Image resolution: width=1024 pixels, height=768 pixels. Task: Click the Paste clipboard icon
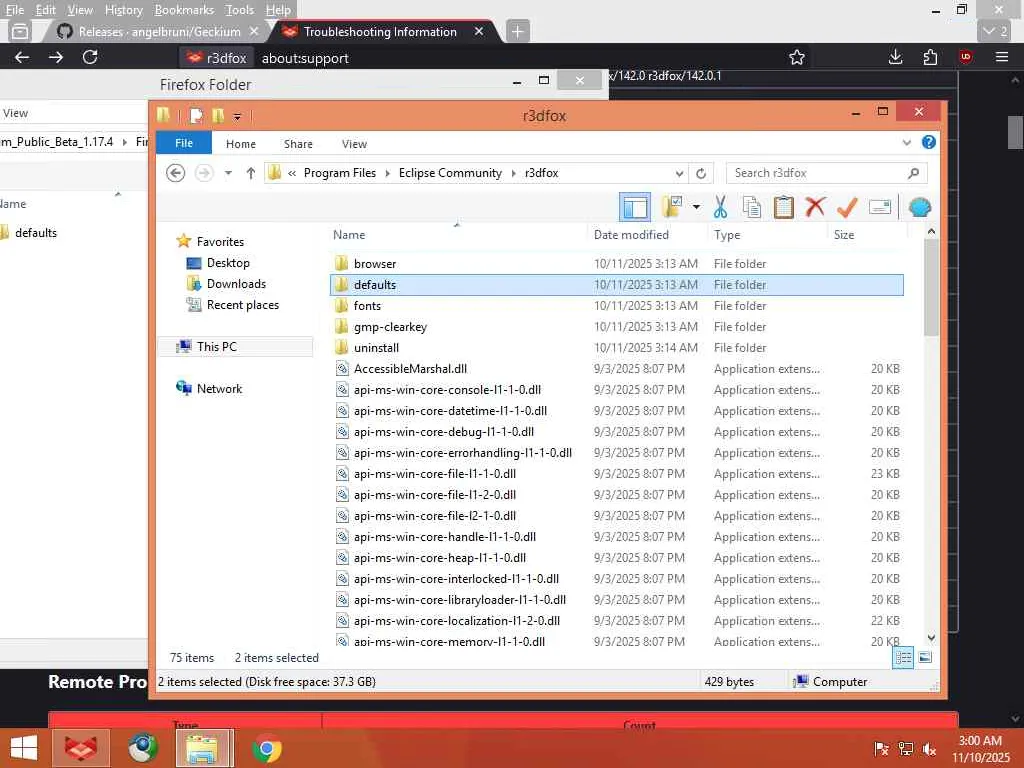(x=783, y=207)
